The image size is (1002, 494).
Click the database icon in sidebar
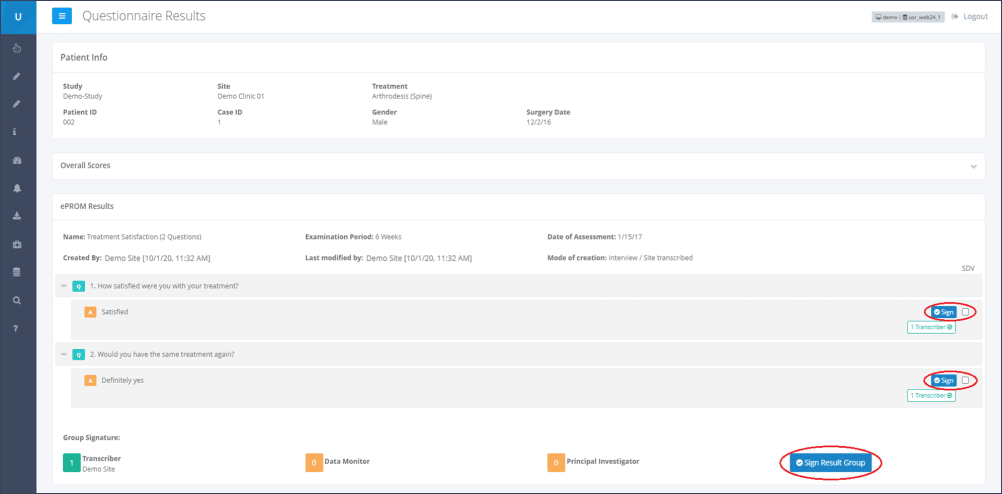17,272
